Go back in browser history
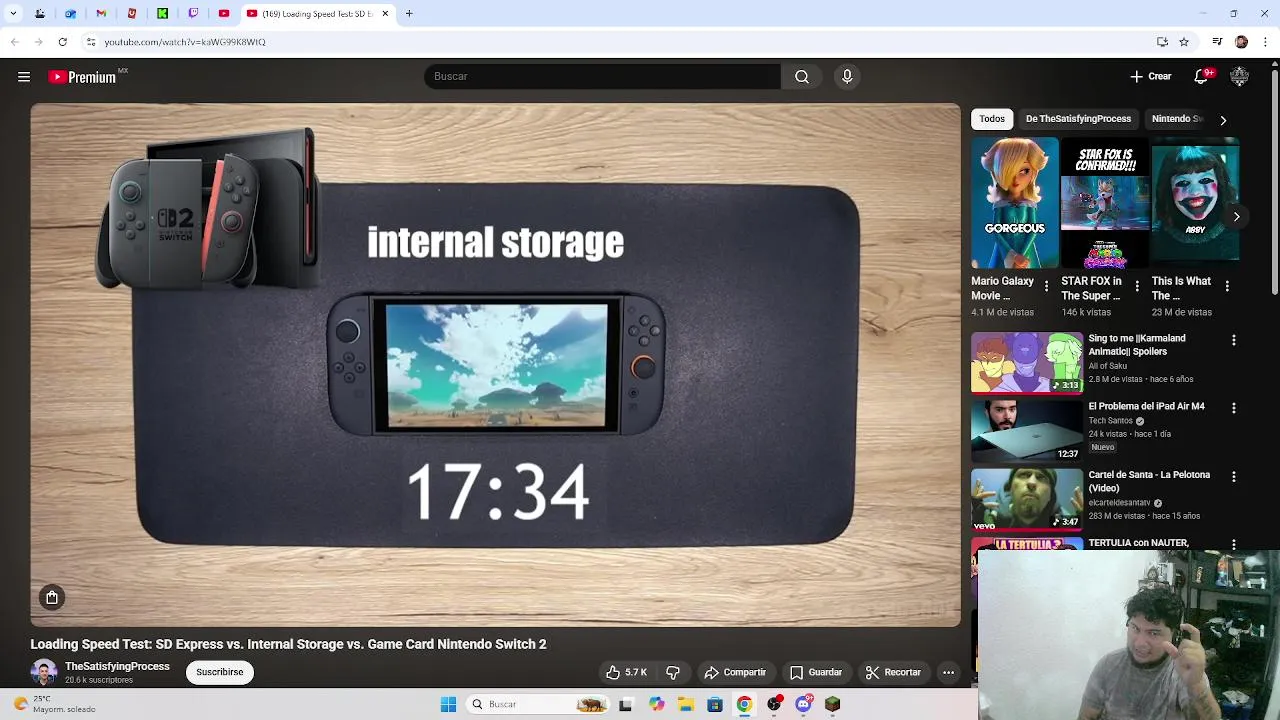 coord(14,42)
